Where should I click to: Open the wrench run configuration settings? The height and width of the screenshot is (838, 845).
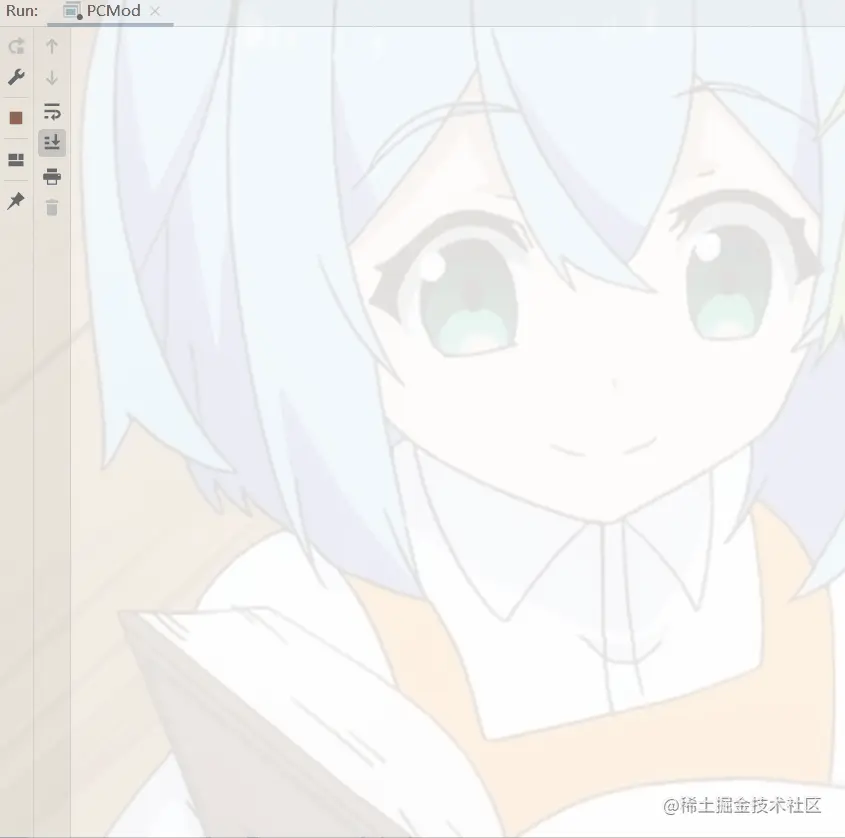[x=16, y=78]
